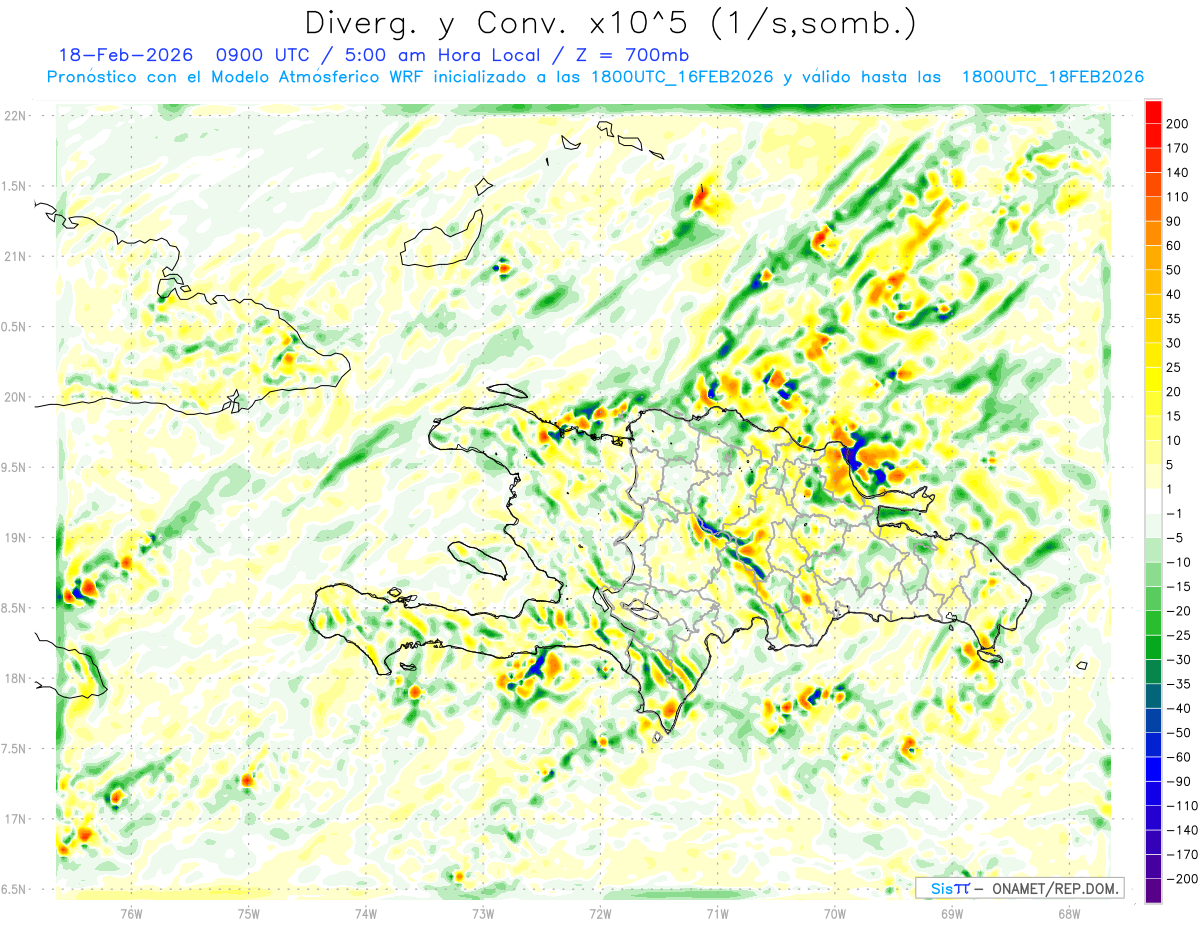Click the '75W' longitude label

pos(249,914)
